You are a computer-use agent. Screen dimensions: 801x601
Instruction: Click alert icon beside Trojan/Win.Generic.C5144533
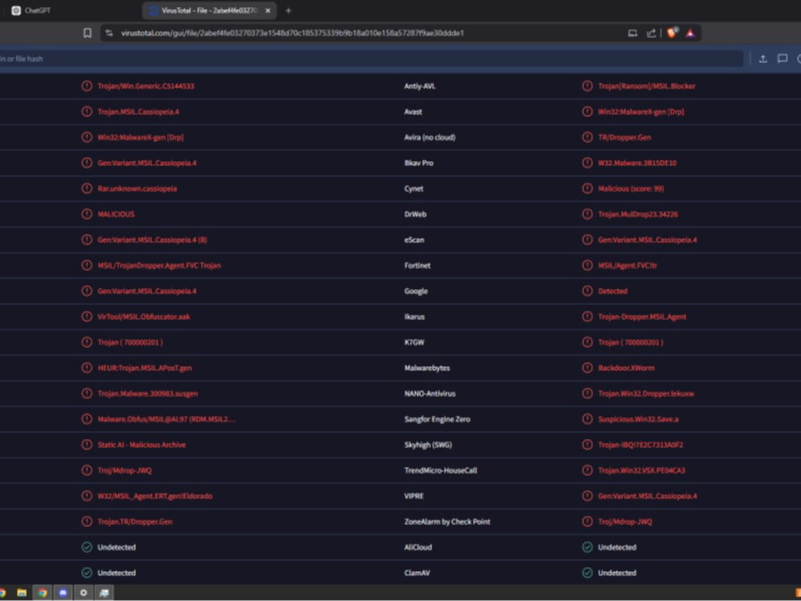pos(87,86)
